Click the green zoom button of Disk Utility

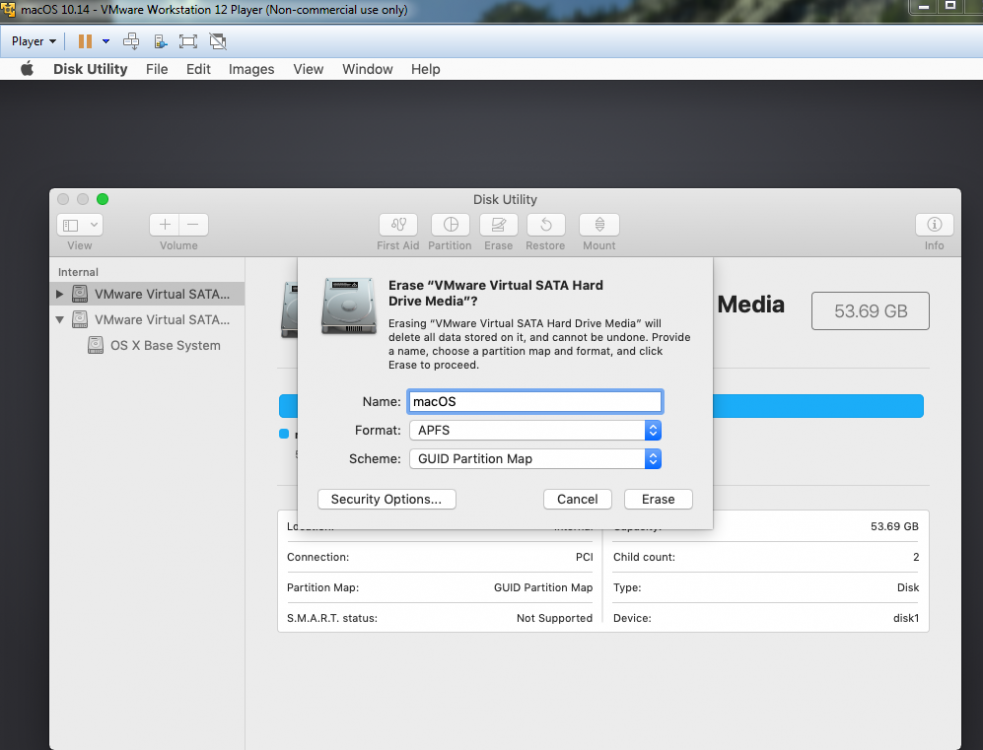click(x=102, y=199)
